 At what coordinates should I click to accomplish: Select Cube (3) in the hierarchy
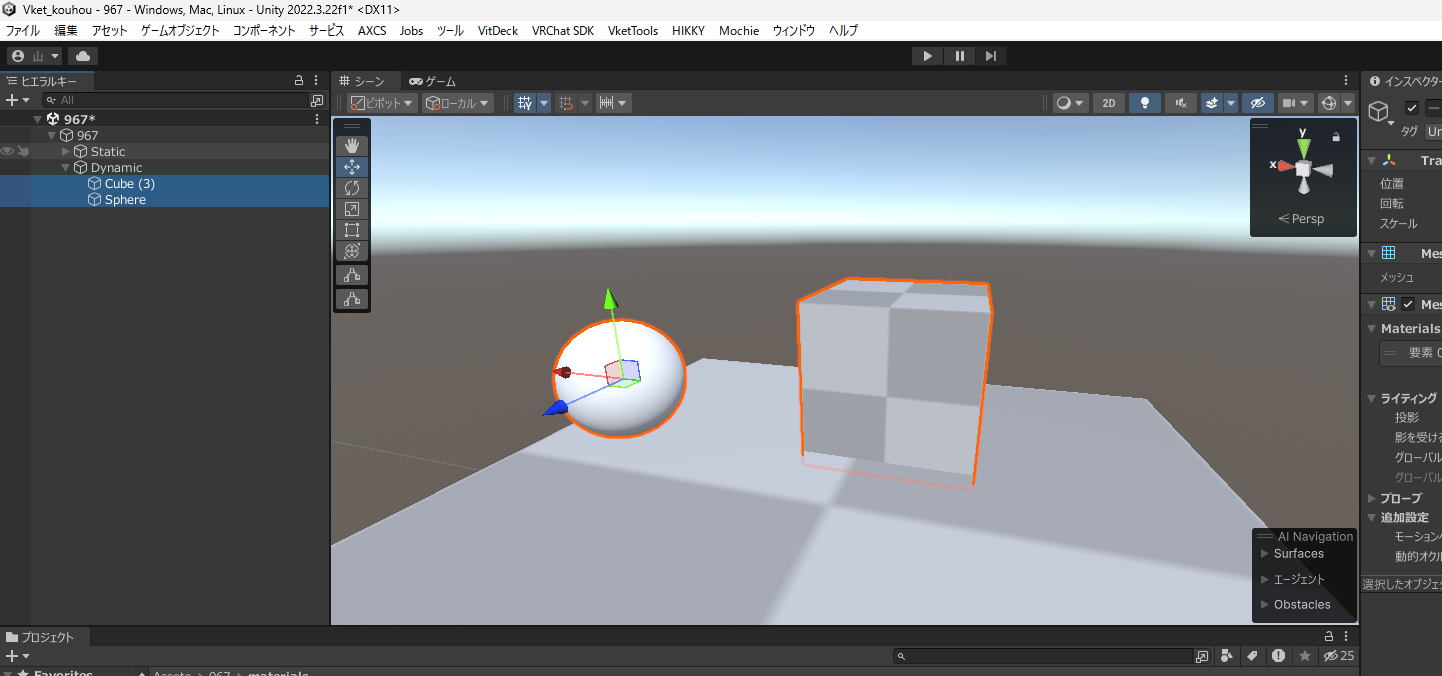pyautogui.click(x=129, y=184)
